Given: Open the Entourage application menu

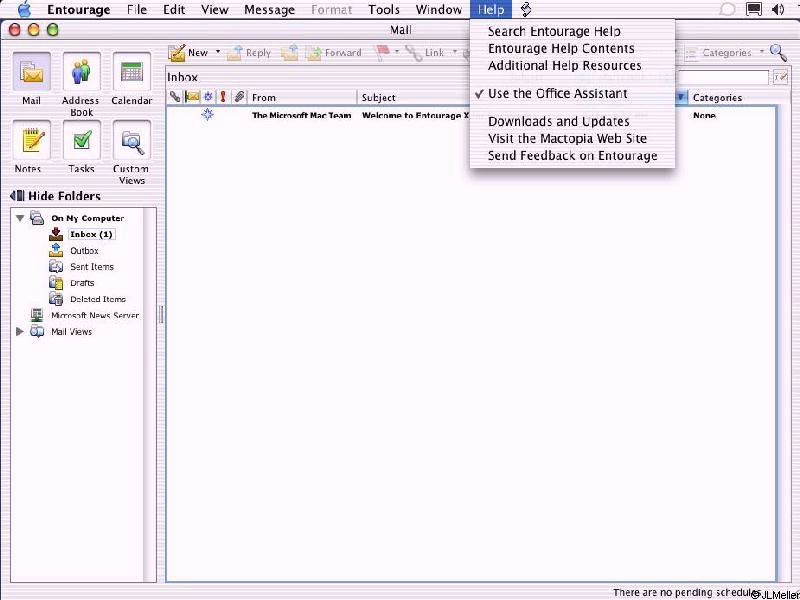Looking at the screenshot, I should [79, 10].
